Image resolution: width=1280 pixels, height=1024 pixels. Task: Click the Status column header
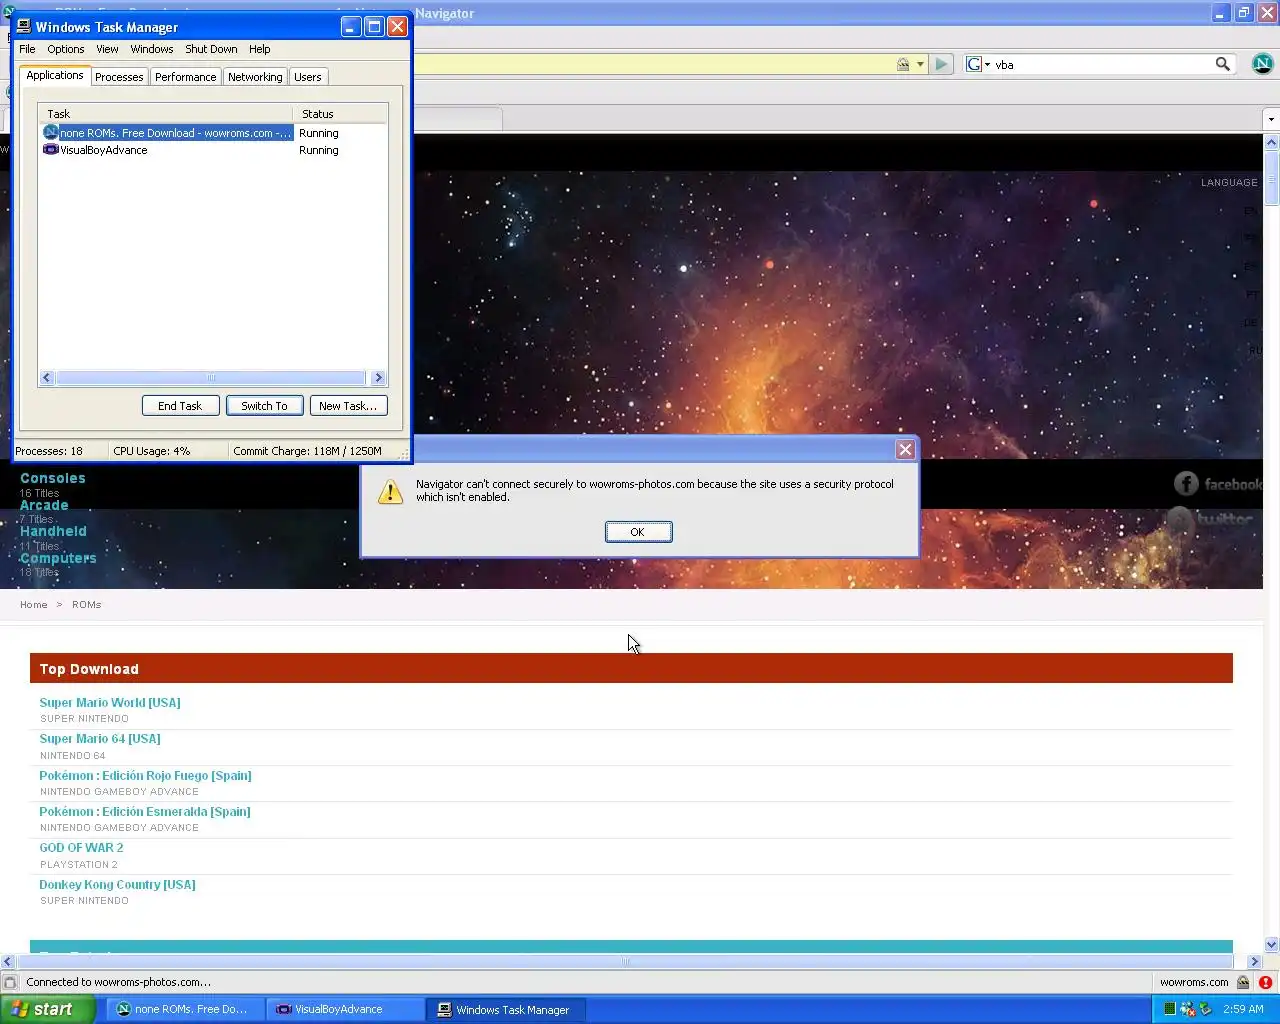[340, 114]
